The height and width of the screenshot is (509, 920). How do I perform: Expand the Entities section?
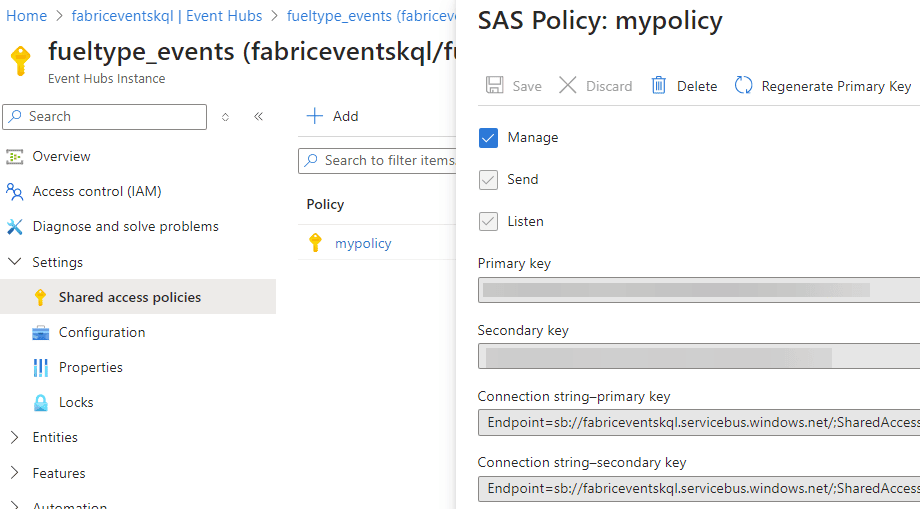(15, 437)
